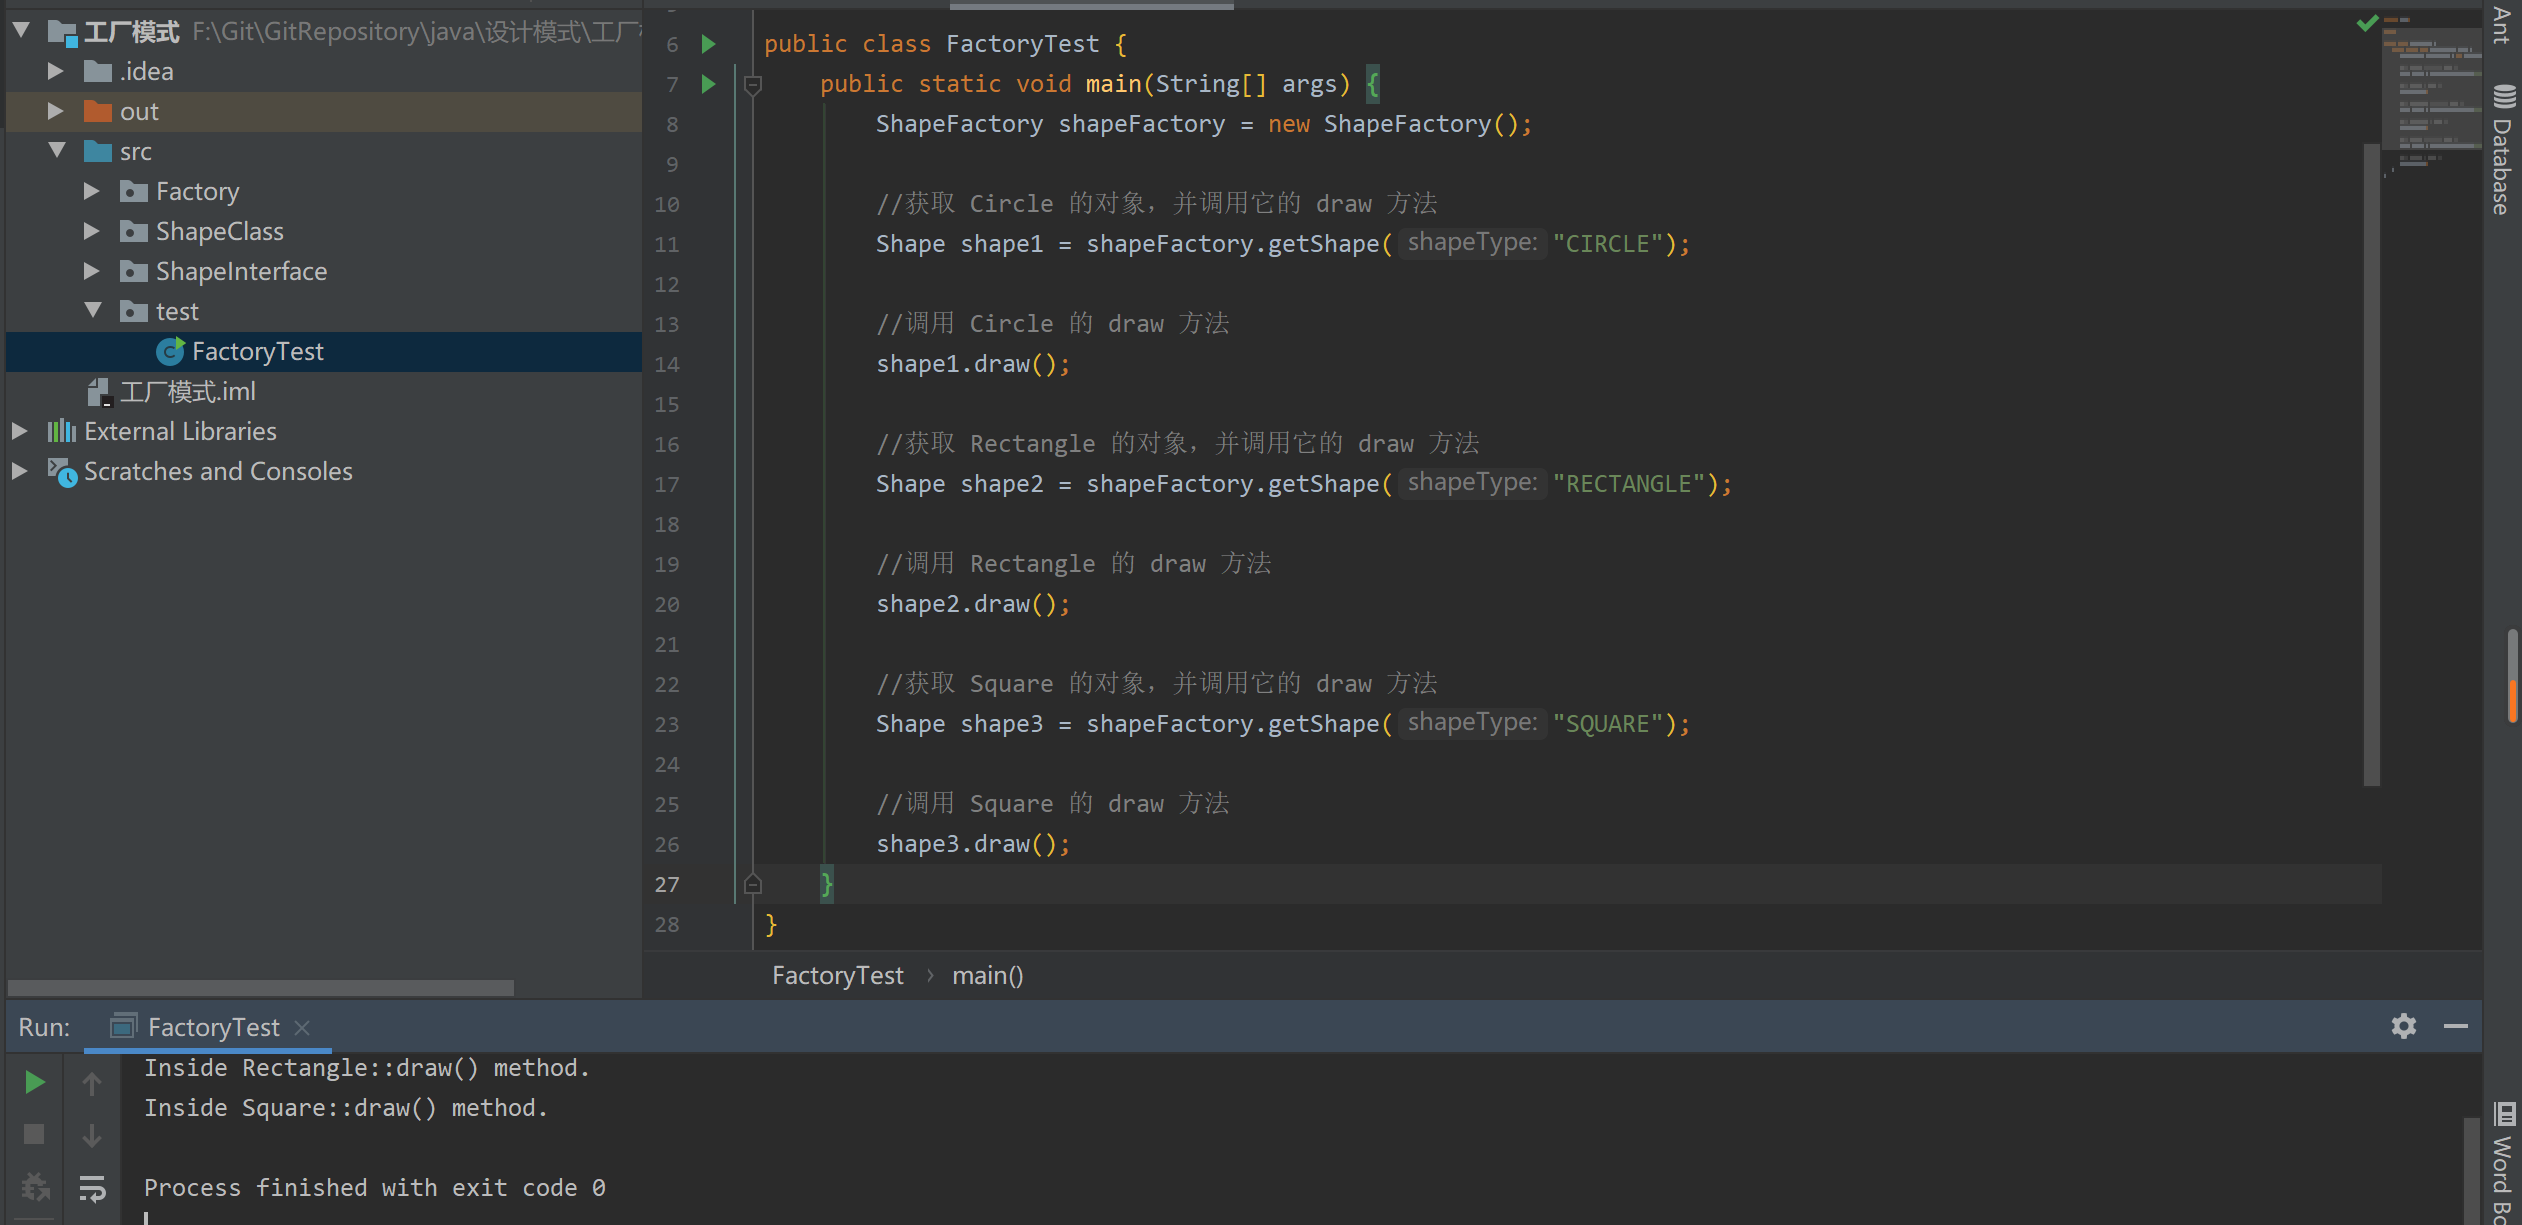Collapse the 工厂模式 project root
Viewport: 2522px width, 1225px height.
[21, 31]
